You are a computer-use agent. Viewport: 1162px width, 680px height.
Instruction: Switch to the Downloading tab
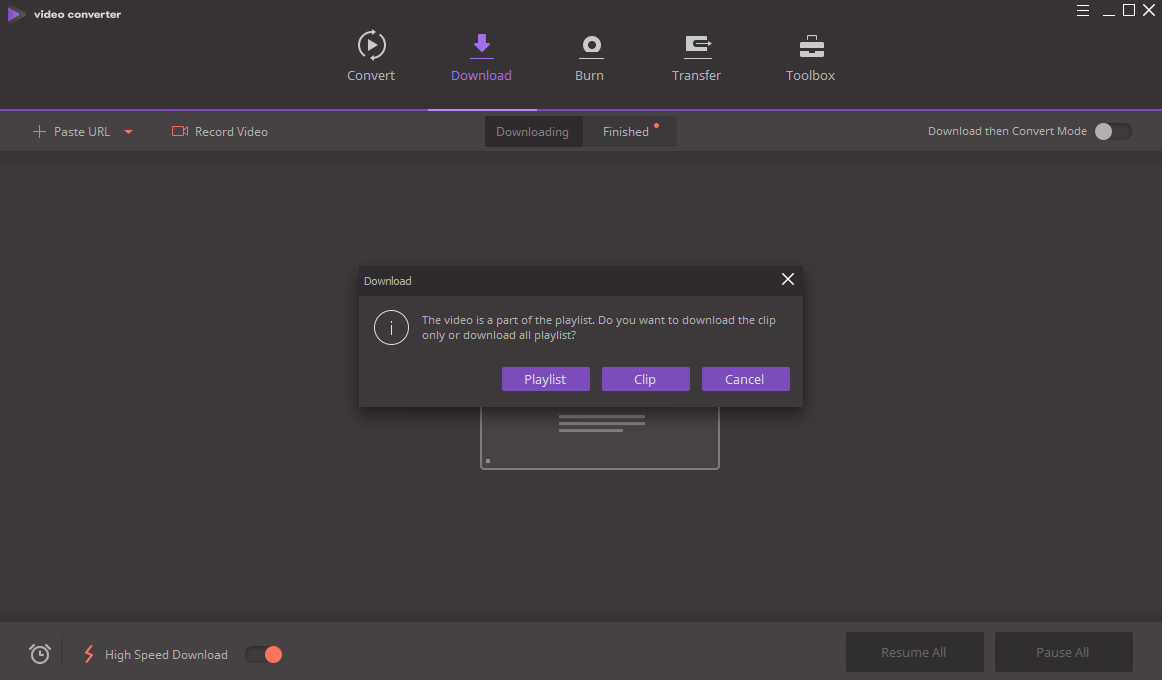tap(533, 131)
